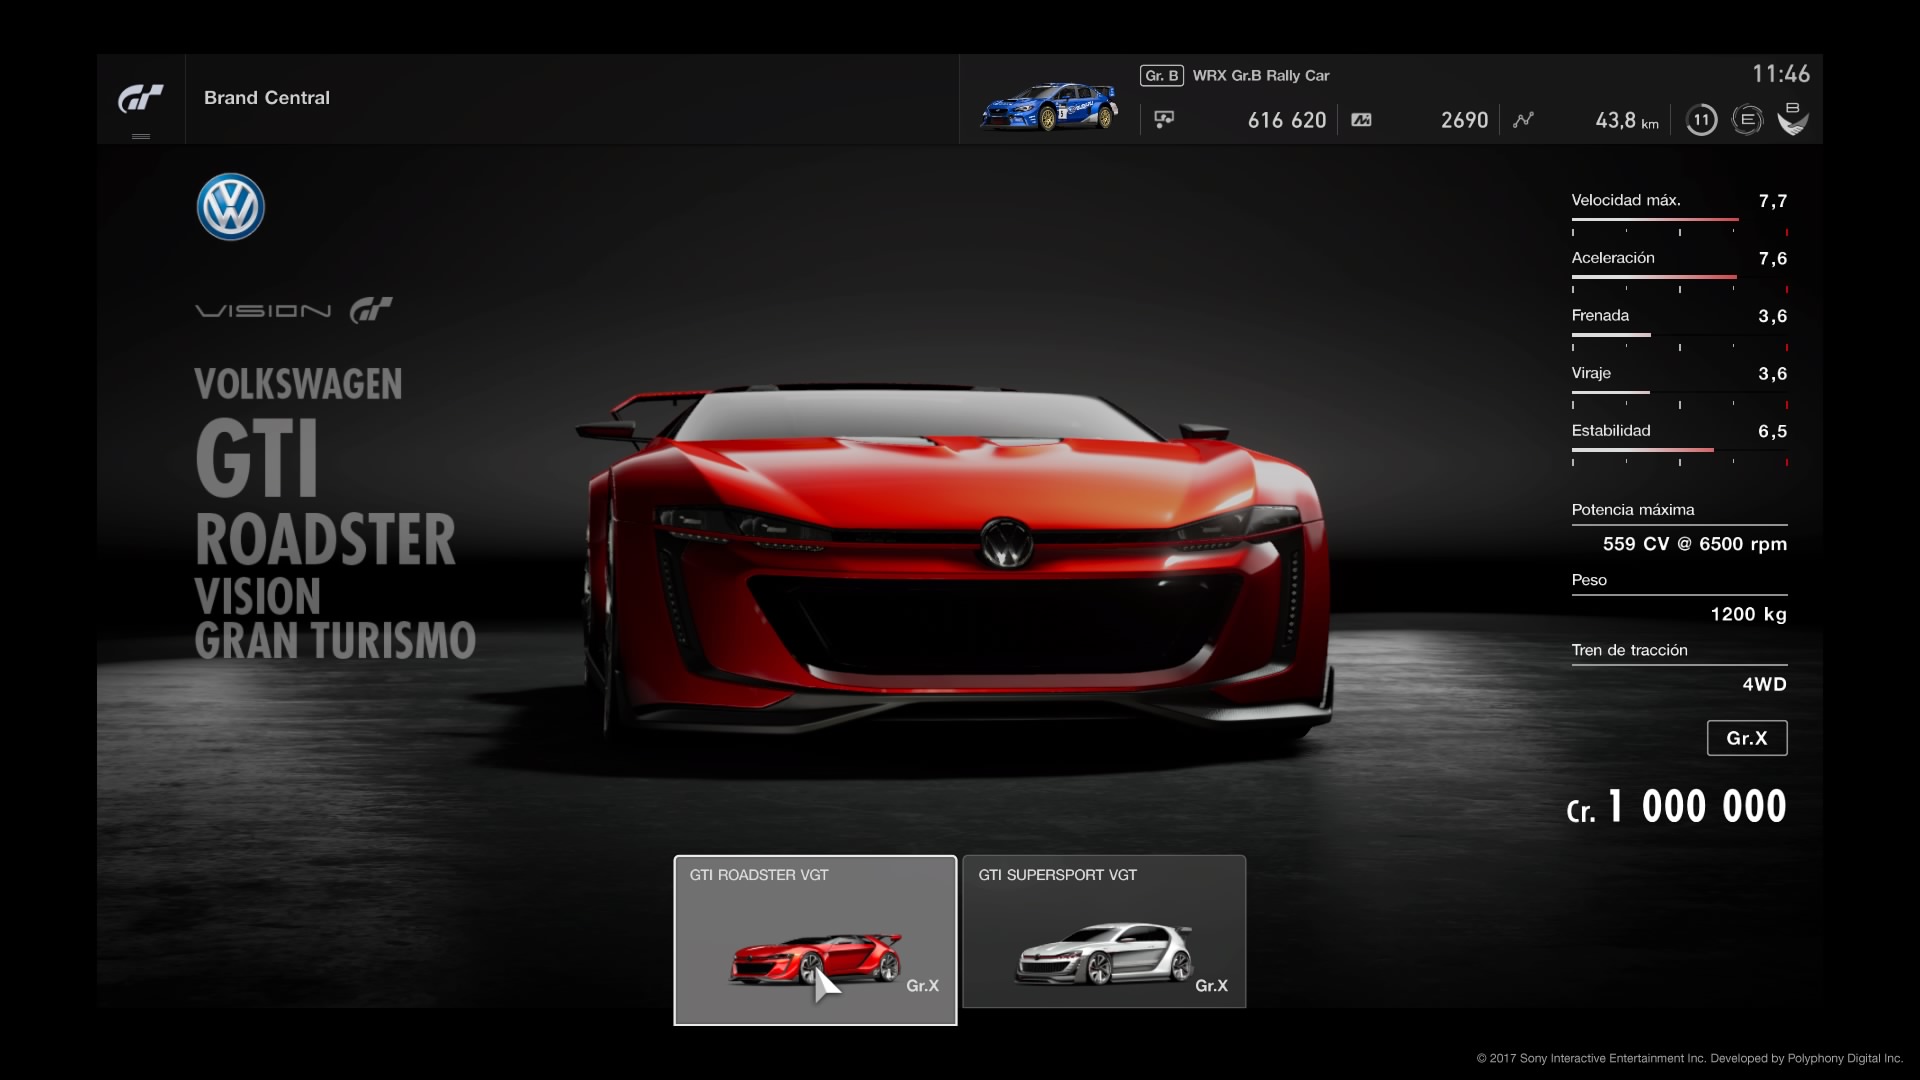Click the Aceleración stat bar
Viewport: 1920px width, 1080px height.
(x=1679, y=277)
